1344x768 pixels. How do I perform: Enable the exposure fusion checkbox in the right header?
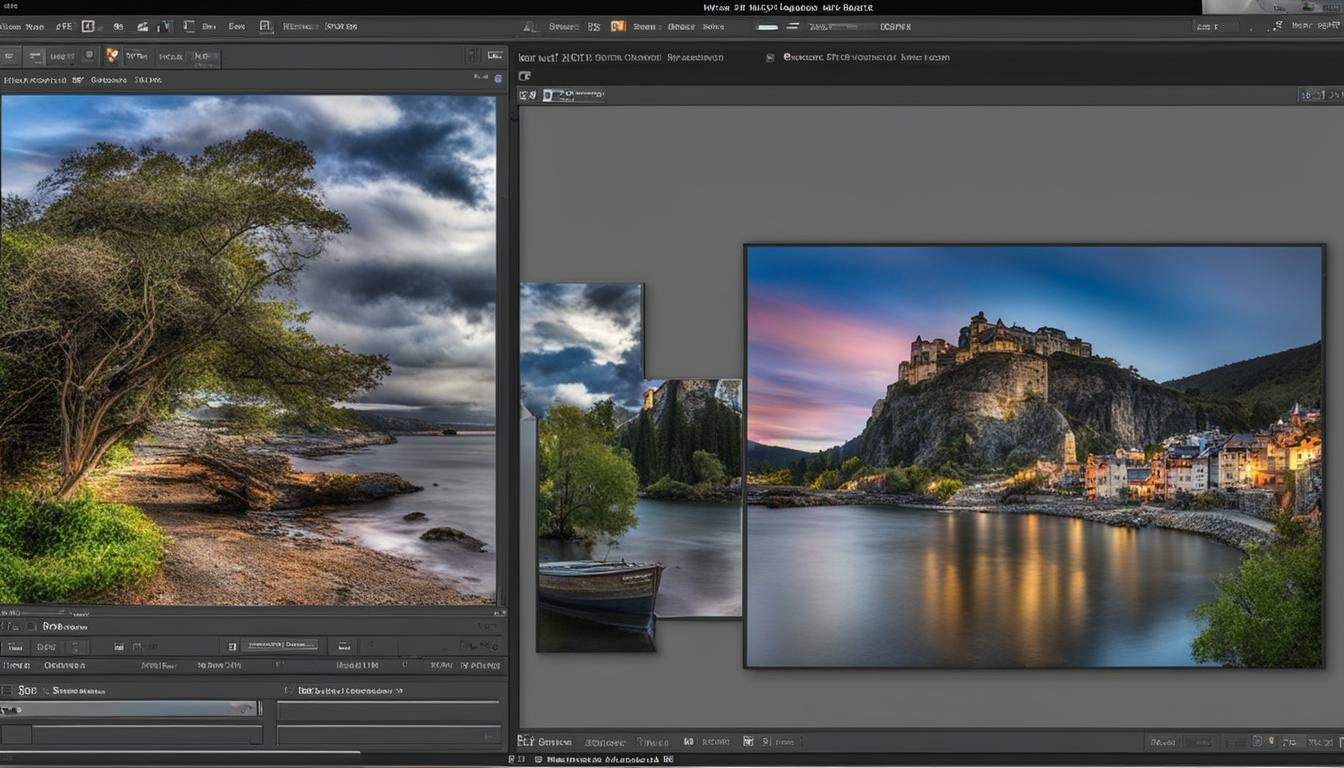click(769, 57)
